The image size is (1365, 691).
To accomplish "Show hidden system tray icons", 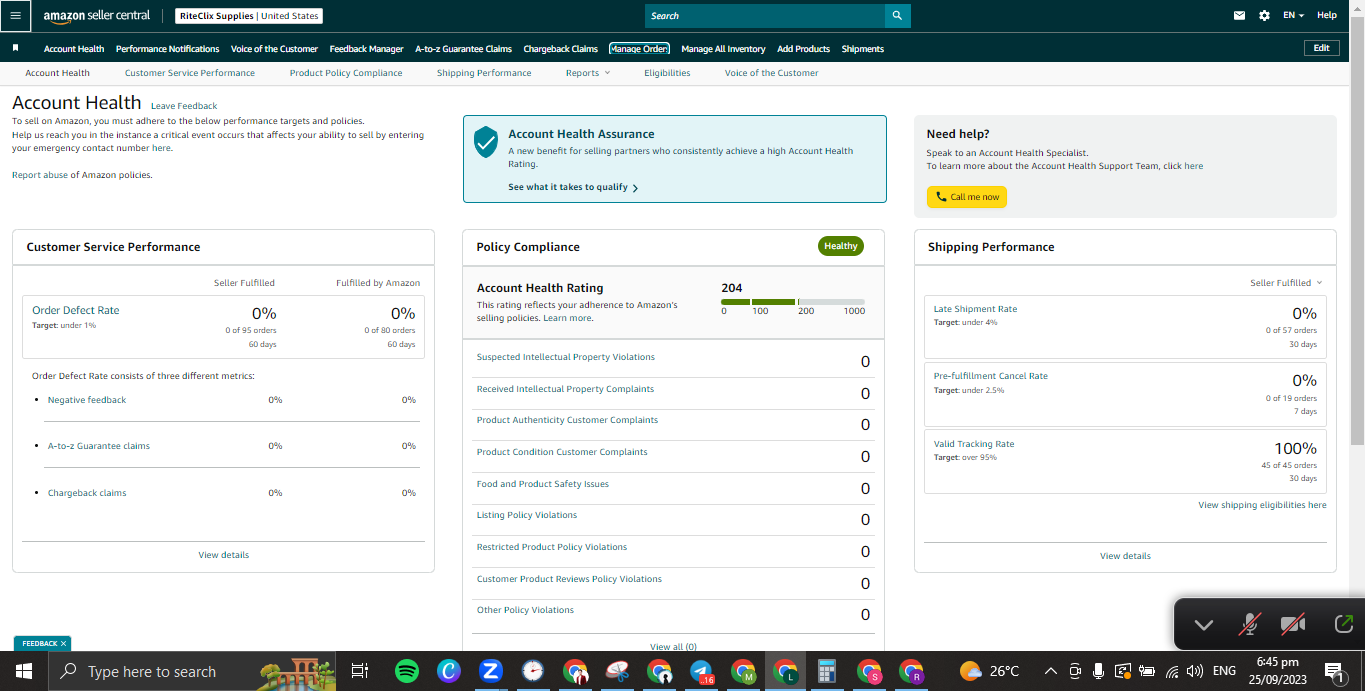I will [1050, 671].
